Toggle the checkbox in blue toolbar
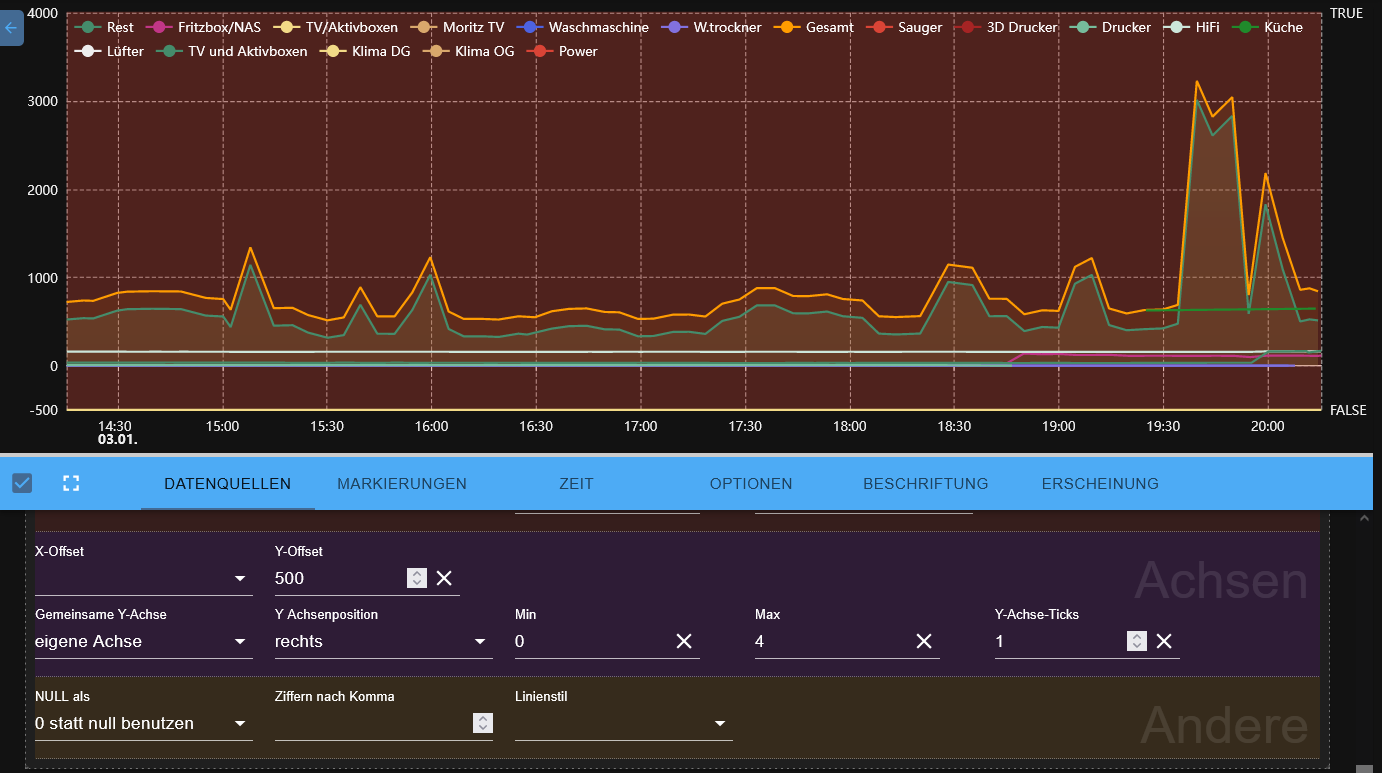The image size is (1382, 773). pos(22,484)
